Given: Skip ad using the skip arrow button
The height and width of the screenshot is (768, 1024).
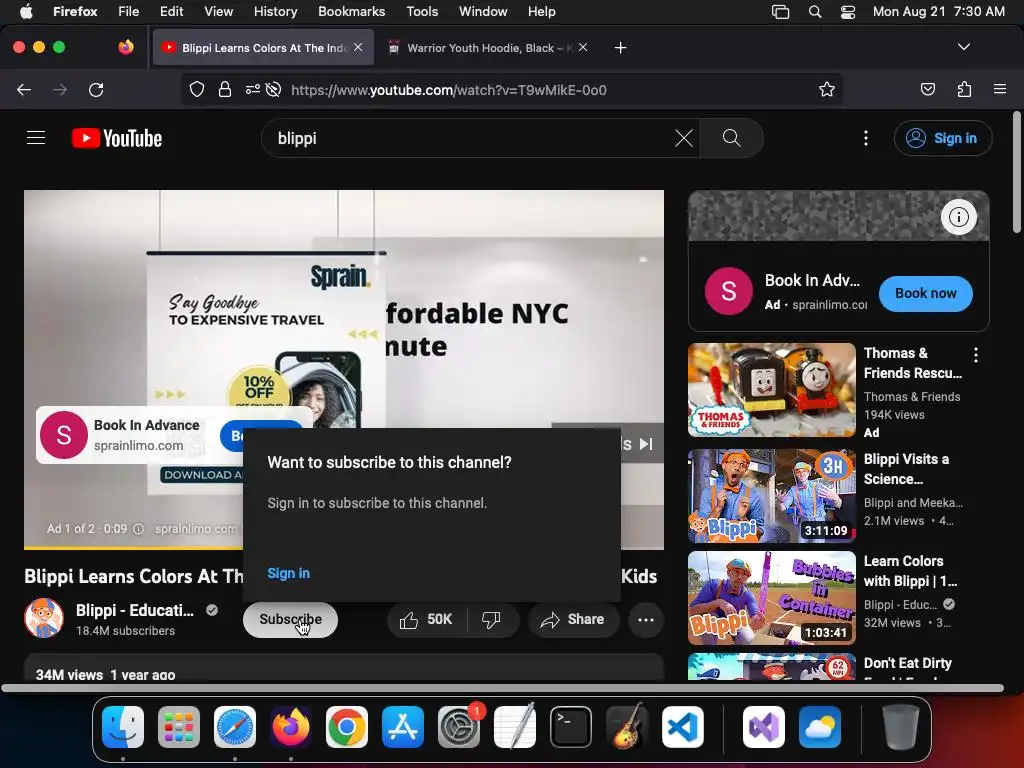Looking at the screenshot, I should click(646, 444).
